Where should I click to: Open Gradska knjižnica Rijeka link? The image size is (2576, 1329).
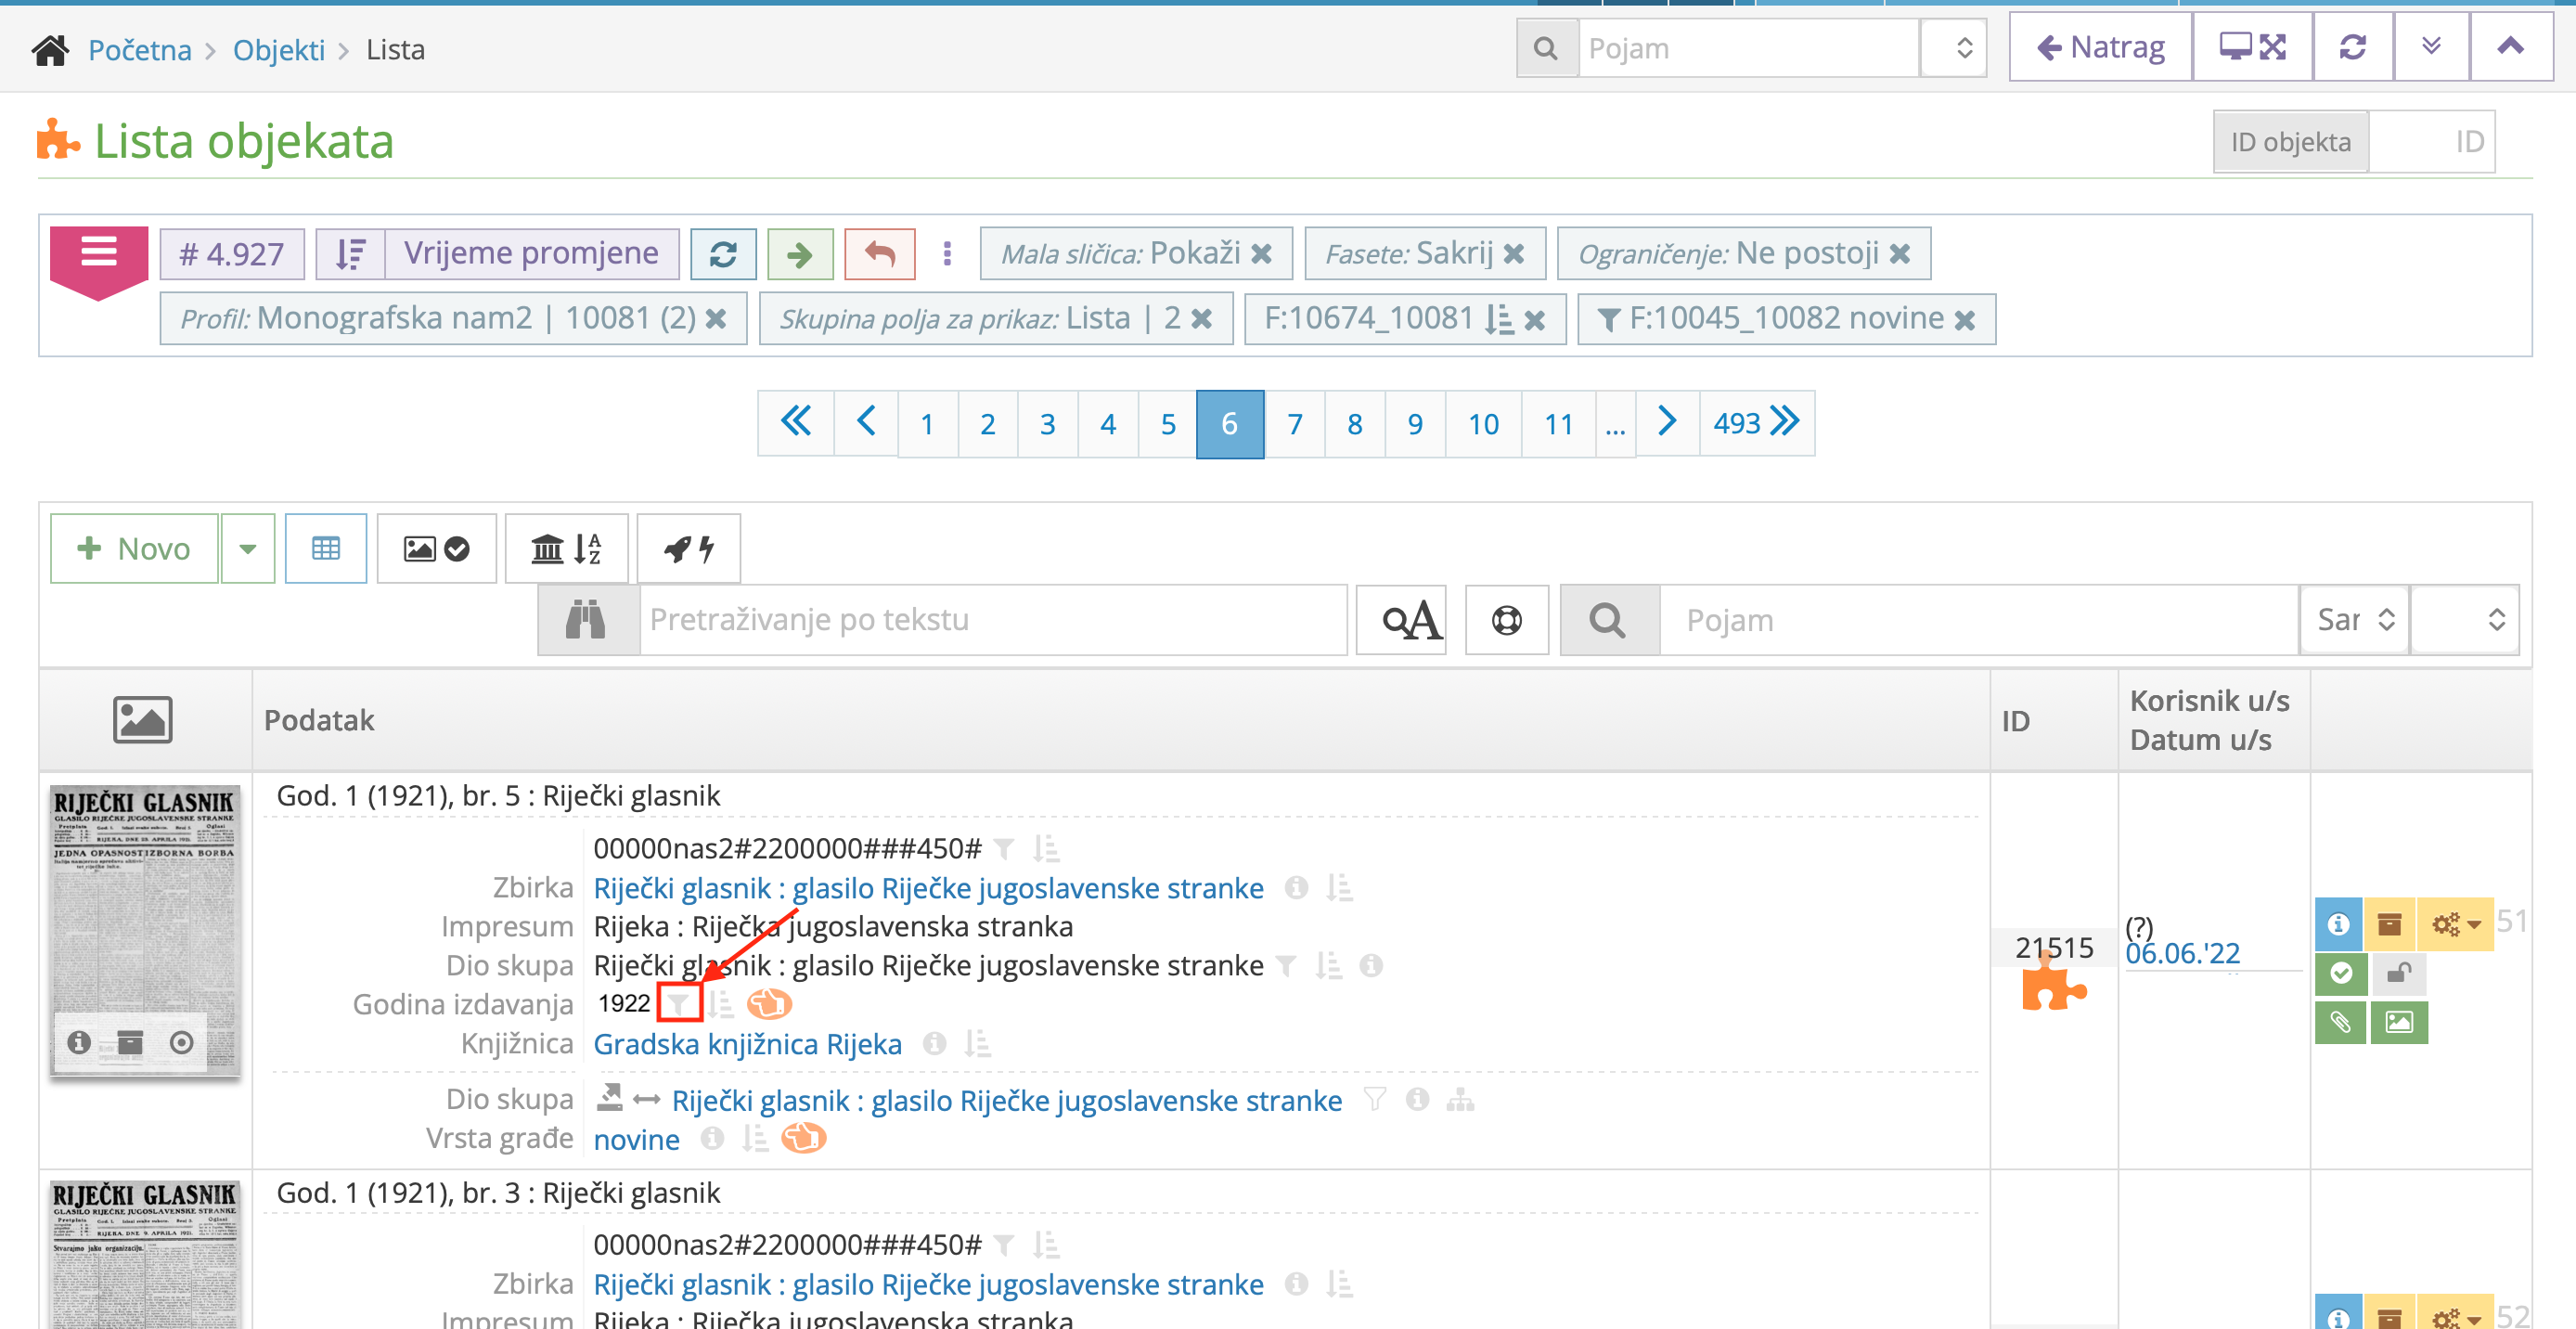coord(748,1044)
